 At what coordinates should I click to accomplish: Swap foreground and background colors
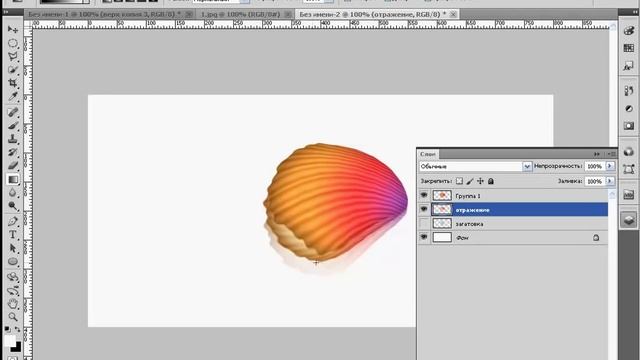point(18,329)
